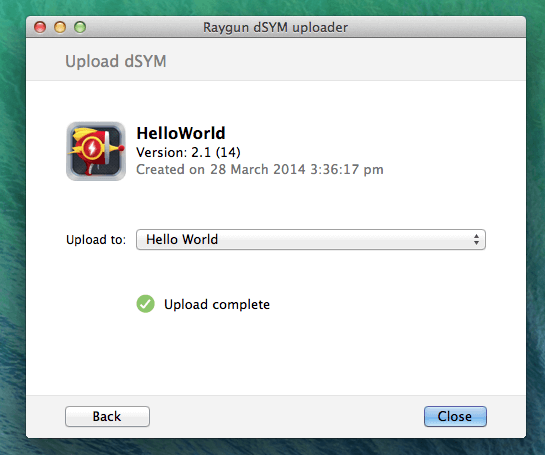
Task: Click the gray footer bar between the buttons
Action: [287, 416]
